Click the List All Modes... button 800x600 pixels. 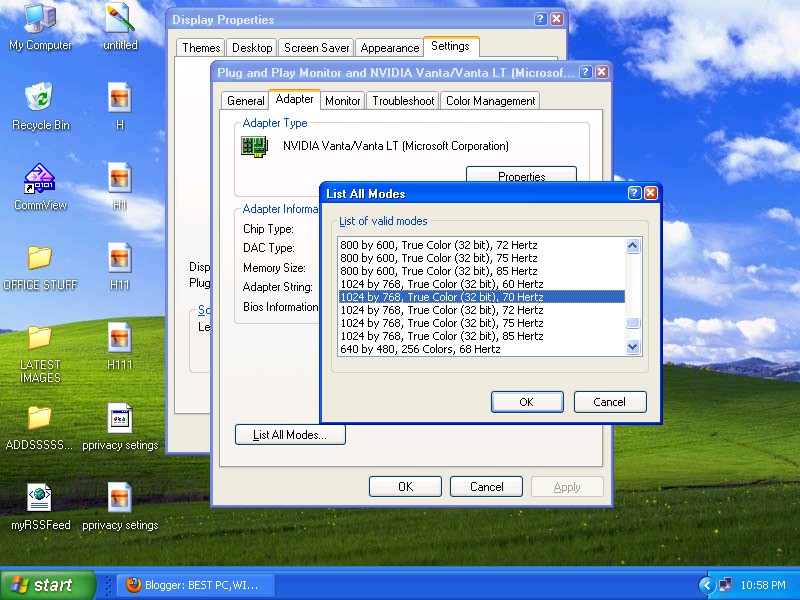tap(290, 435)
